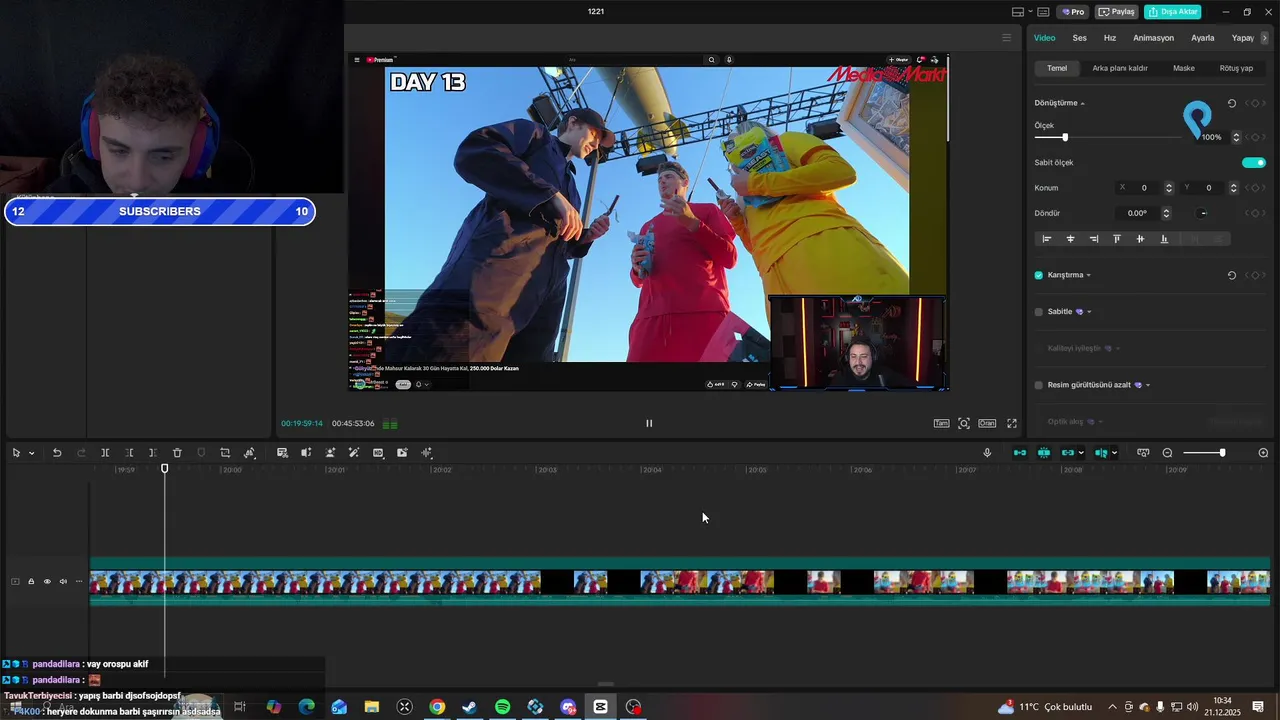Show more inspector tabs with arrow
Viewport: 1280px width, 720px height.
click(x=1265, y=38)
